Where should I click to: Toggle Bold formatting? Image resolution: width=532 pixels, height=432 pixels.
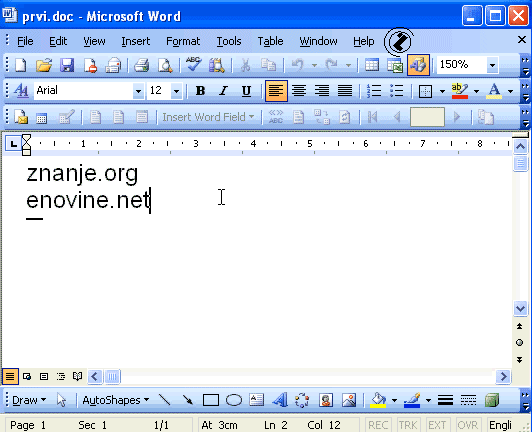(x=200, y=91)
